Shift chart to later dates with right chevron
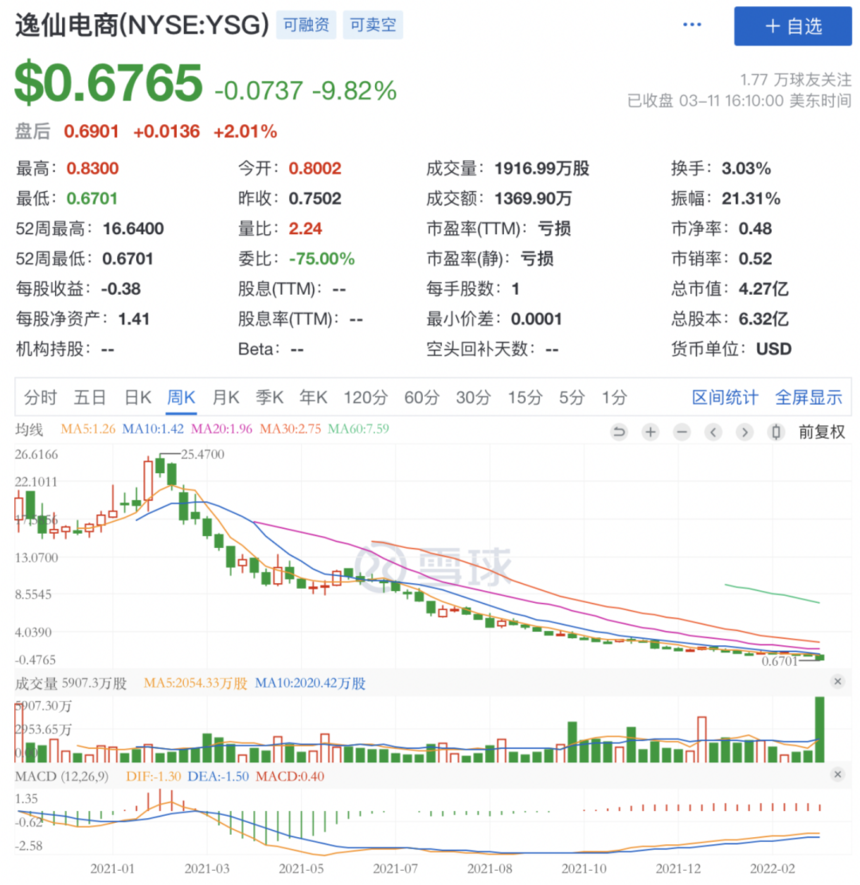 tap(745, 432)
